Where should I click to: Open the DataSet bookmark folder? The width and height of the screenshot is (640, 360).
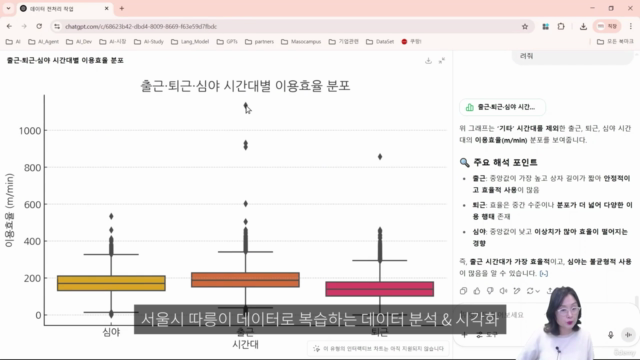380,42
